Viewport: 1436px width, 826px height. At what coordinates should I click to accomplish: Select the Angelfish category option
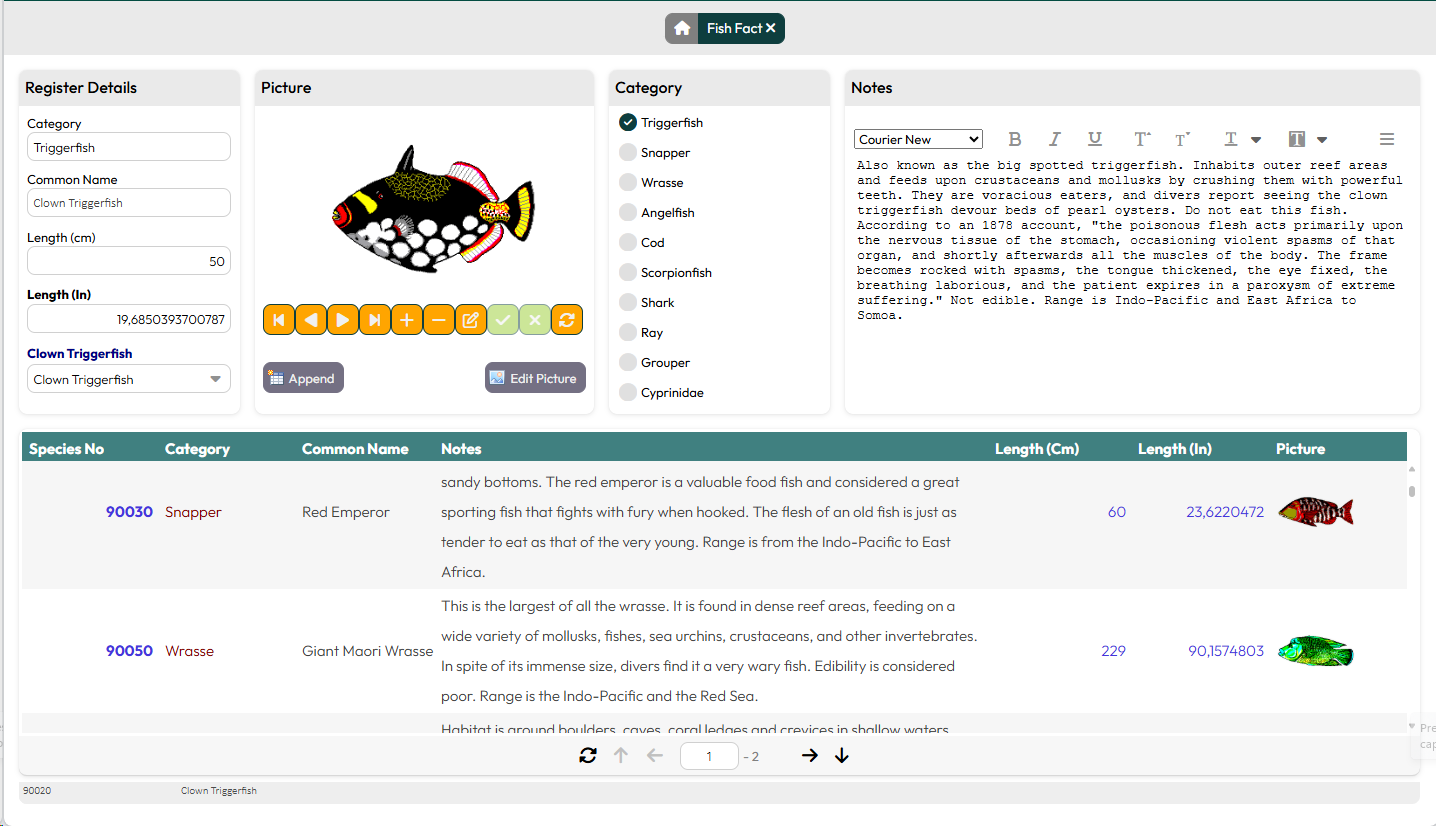tap(628, 213)
